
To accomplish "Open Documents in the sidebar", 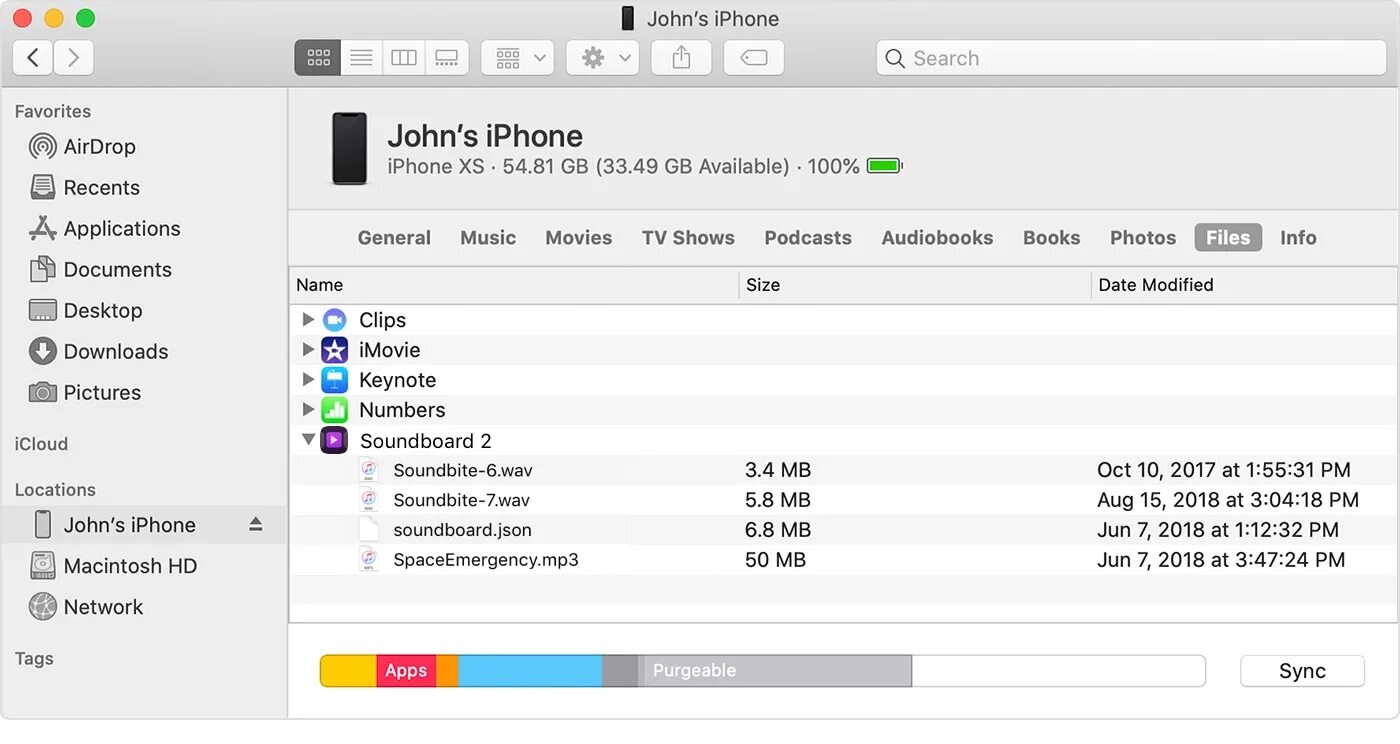I will coord(101,269).
